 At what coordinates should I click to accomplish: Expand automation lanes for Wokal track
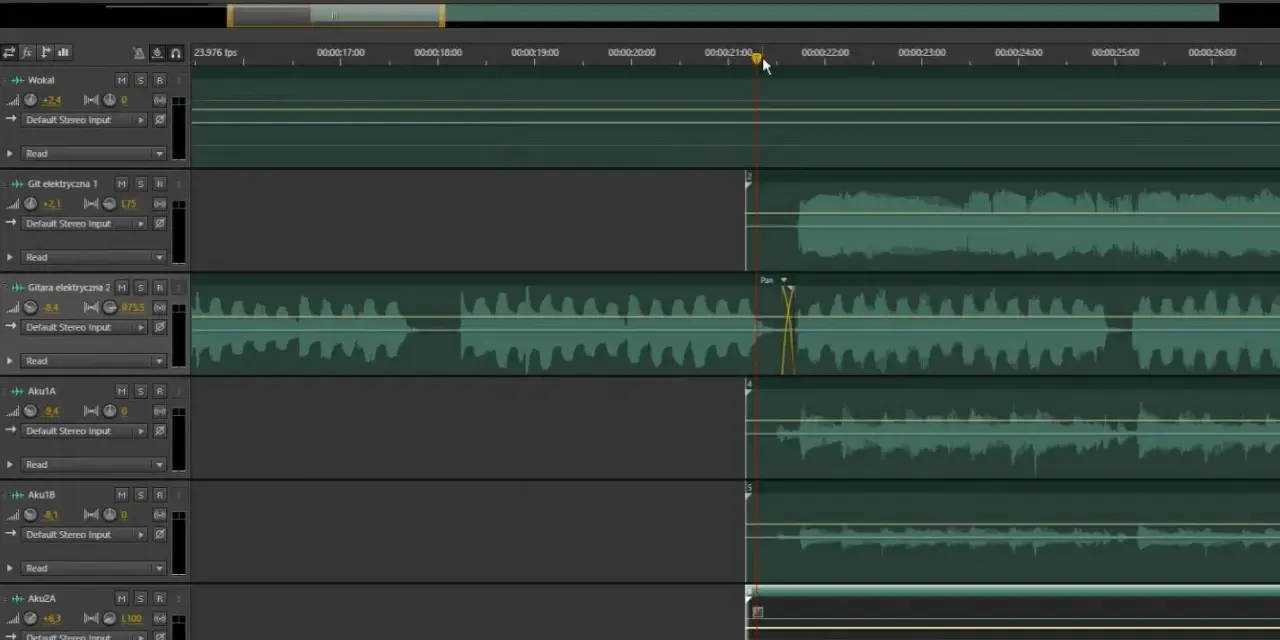pos(10,154)
